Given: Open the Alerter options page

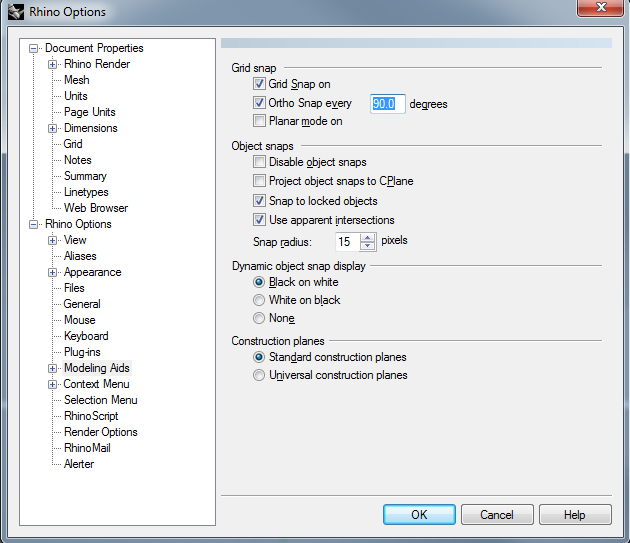Looking at the screenshot, I should [79, 464].
